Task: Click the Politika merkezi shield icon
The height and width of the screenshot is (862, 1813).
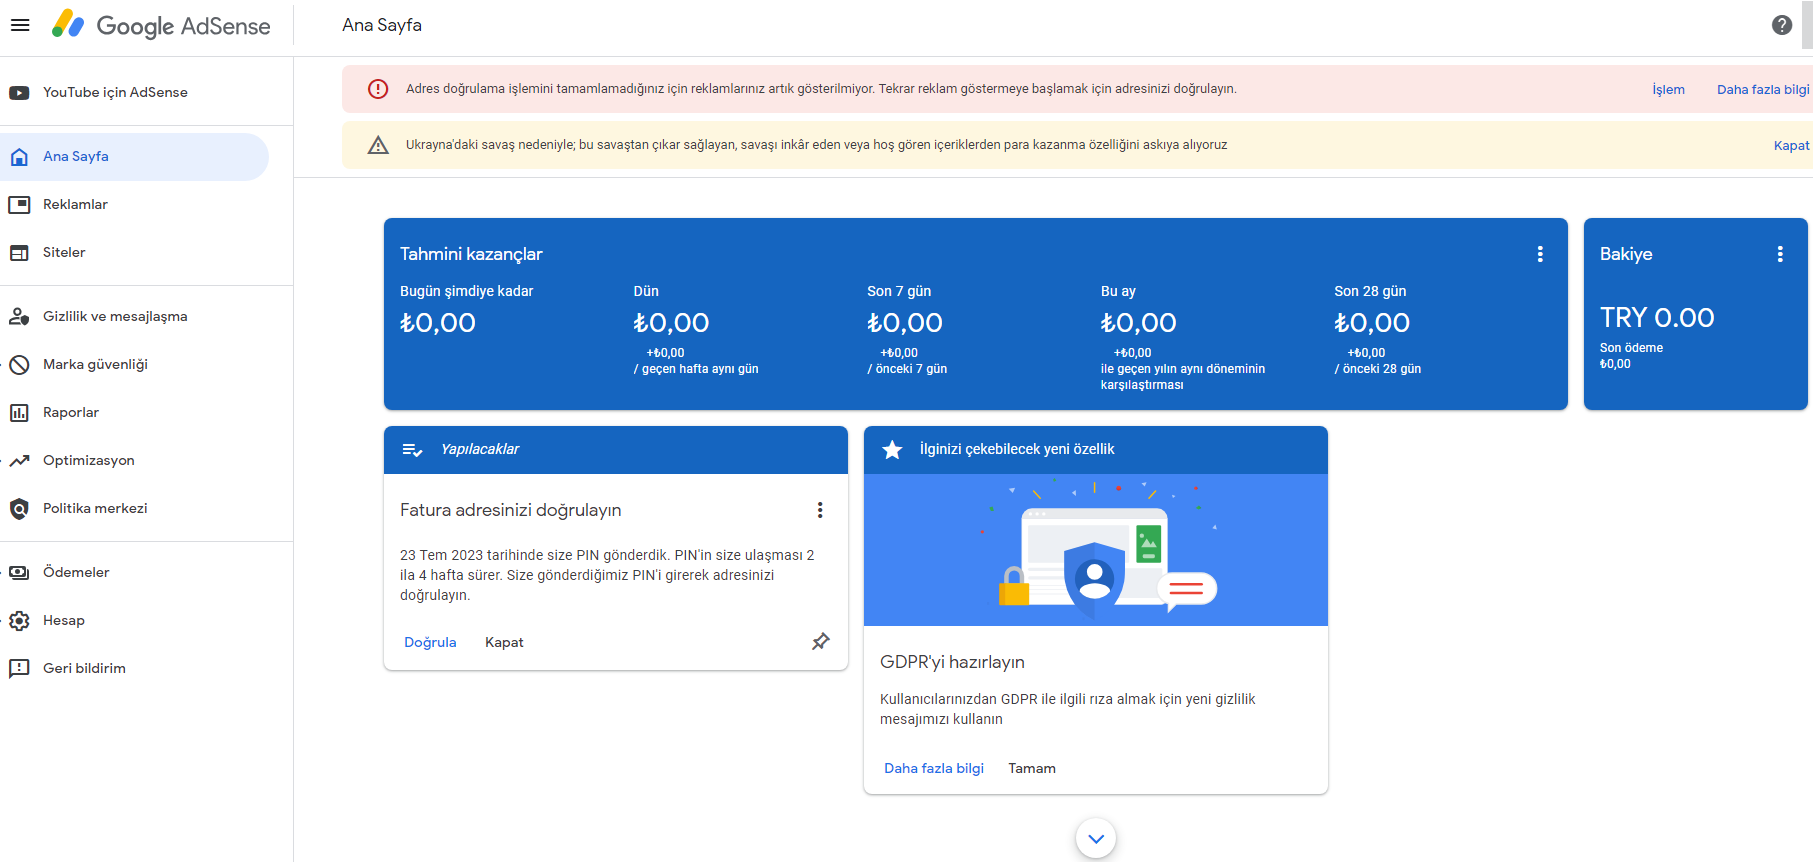Action: coord(19,509)
